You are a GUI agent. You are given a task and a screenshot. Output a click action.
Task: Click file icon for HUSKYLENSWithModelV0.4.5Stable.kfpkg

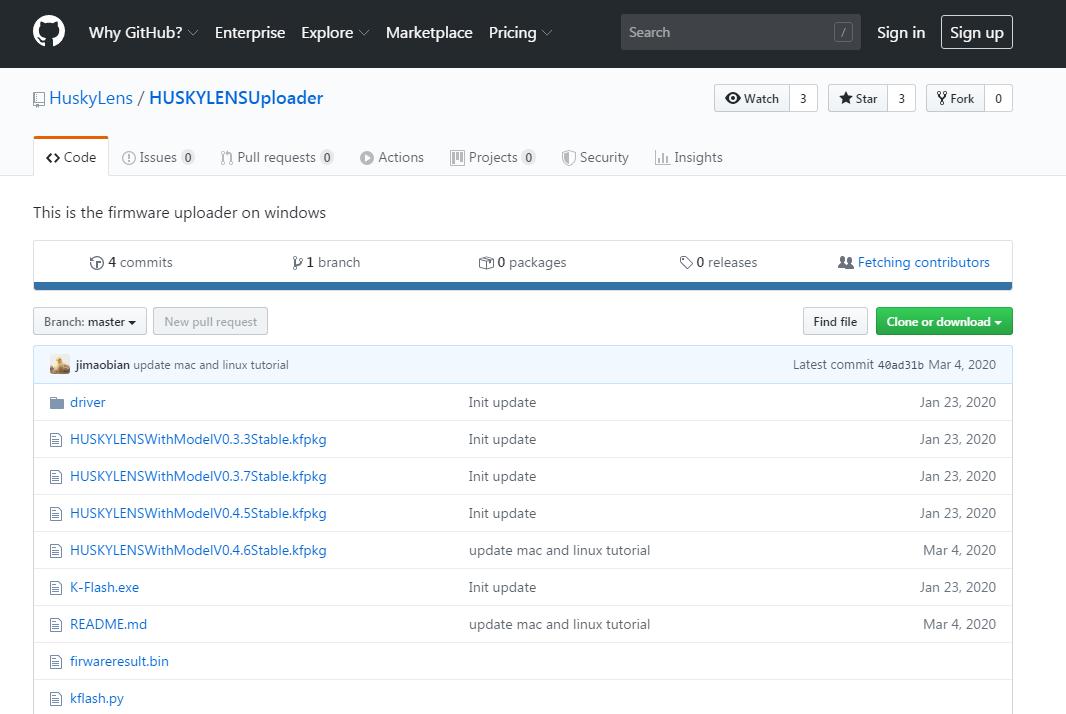56,514
